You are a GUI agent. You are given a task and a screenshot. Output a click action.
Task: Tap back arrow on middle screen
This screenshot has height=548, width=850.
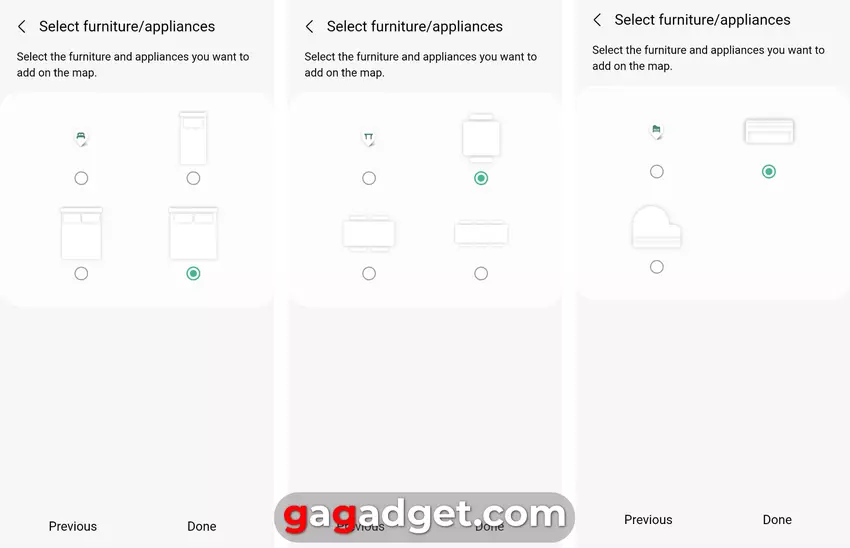tap(310, 27)
